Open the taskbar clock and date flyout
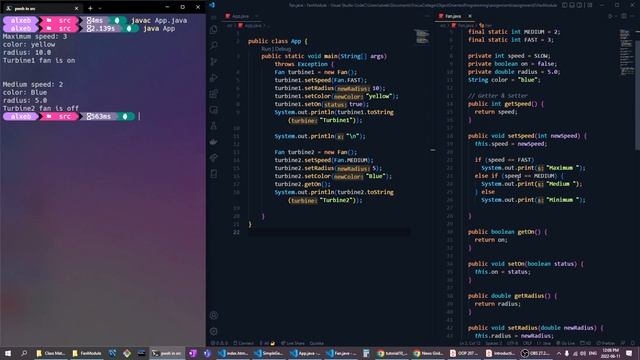640x360 pixels. pyautogui.click(x=610, y=353)
